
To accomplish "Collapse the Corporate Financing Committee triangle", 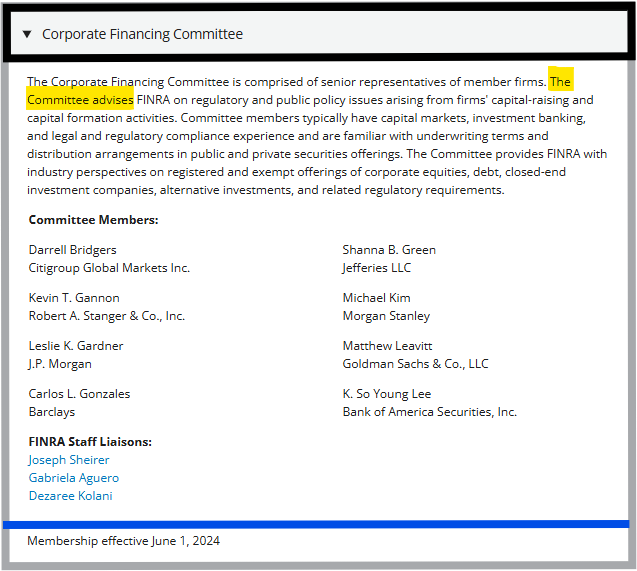I will [27, 34].
